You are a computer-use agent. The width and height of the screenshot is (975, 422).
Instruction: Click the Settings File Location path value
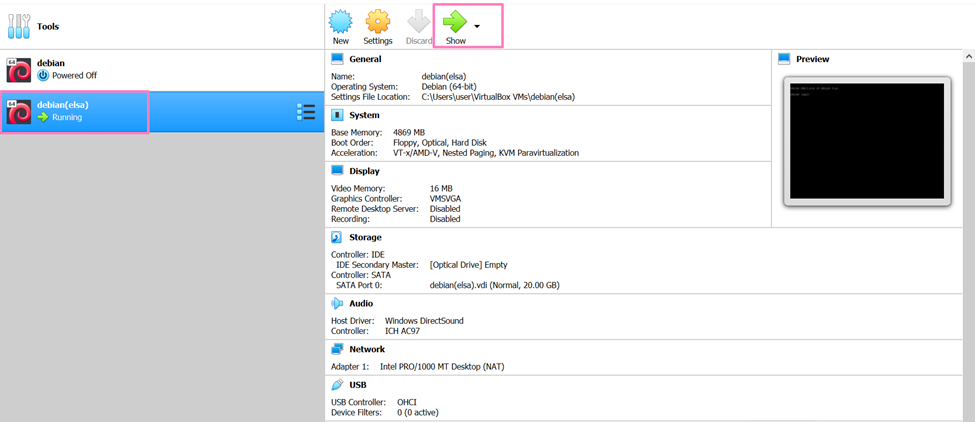coord(498,97)
